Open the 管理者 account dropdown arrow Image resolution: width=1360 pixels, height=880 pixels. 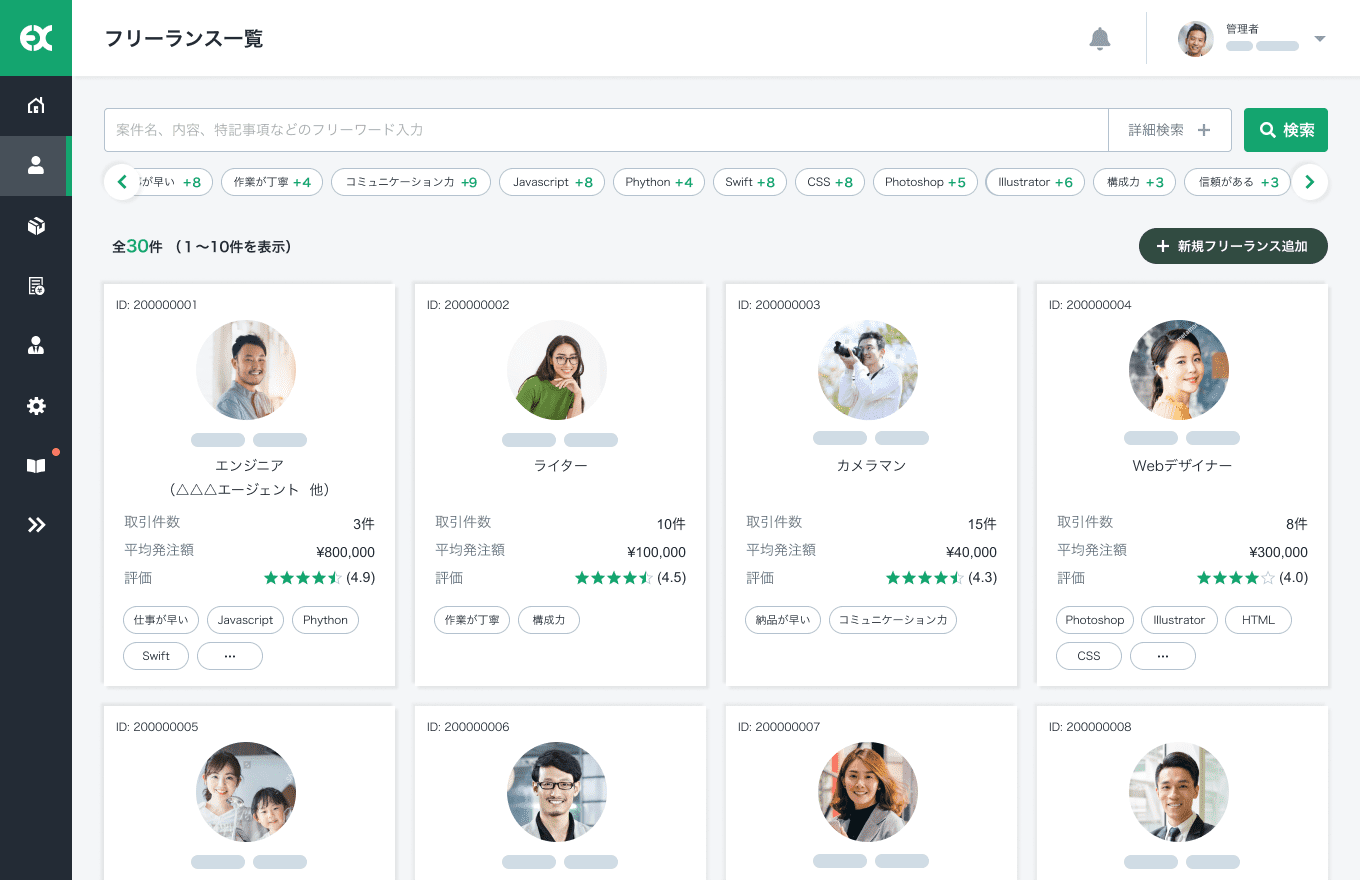(1319, 39)
